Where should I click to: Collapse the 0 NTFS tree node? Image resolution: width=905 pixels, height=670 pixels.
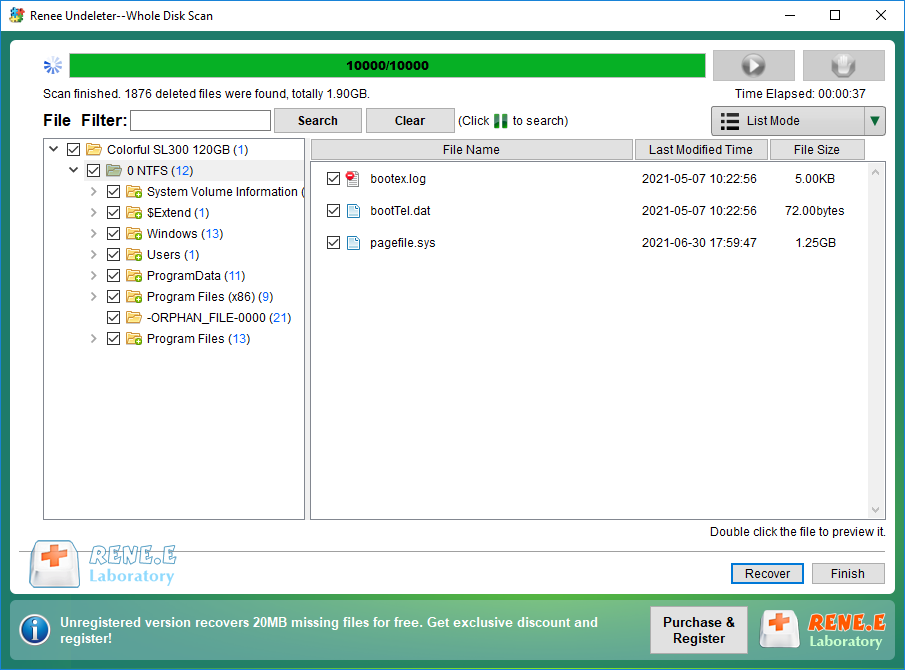pyautogui.click(x=73, y=170)
